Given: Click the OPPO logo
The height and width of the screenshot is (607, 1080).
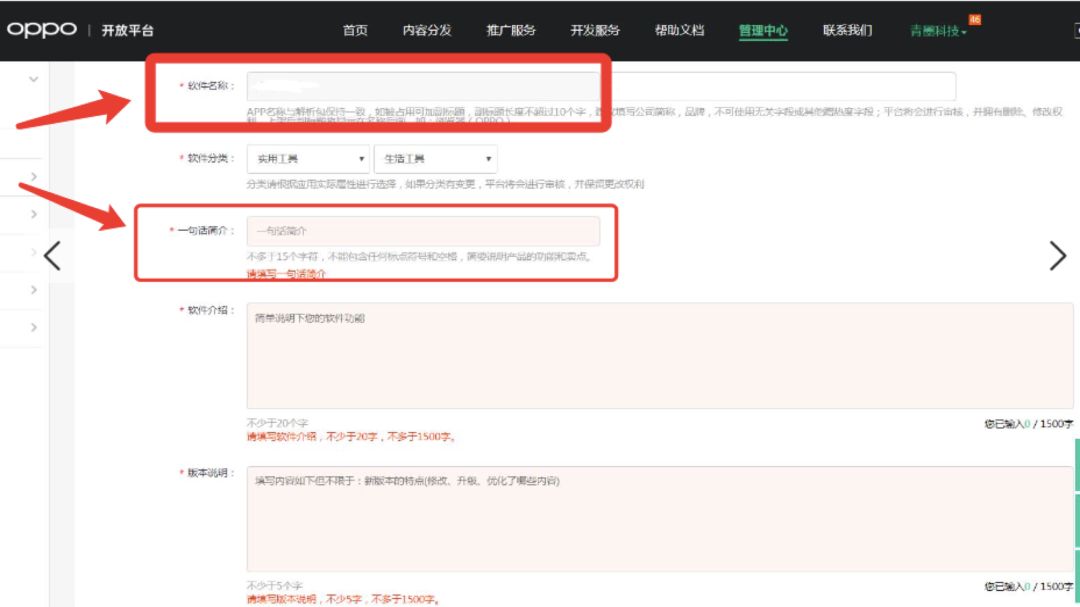Looking at the screenshot, I should (x=42, y=30).
